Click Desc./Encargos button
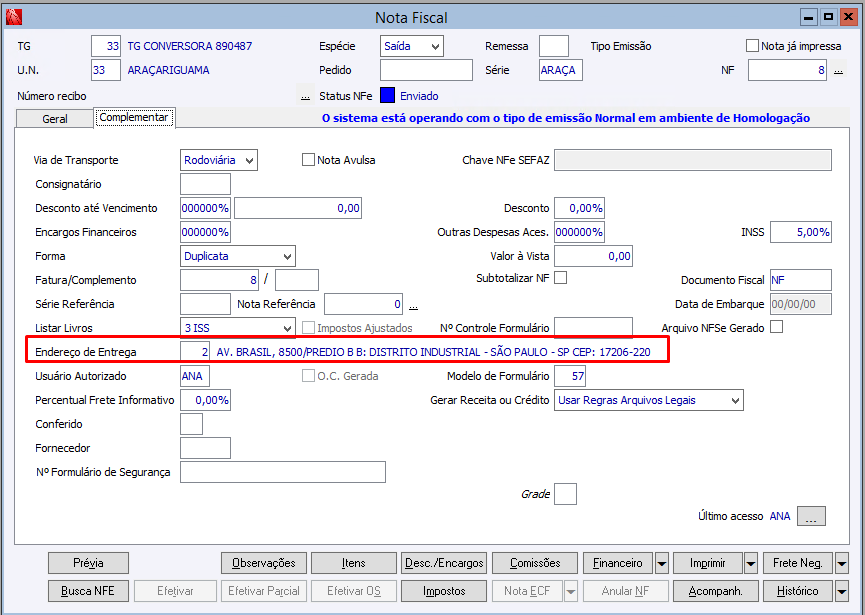The width and height of the screenshot is (865, 615). coord(444,563)
